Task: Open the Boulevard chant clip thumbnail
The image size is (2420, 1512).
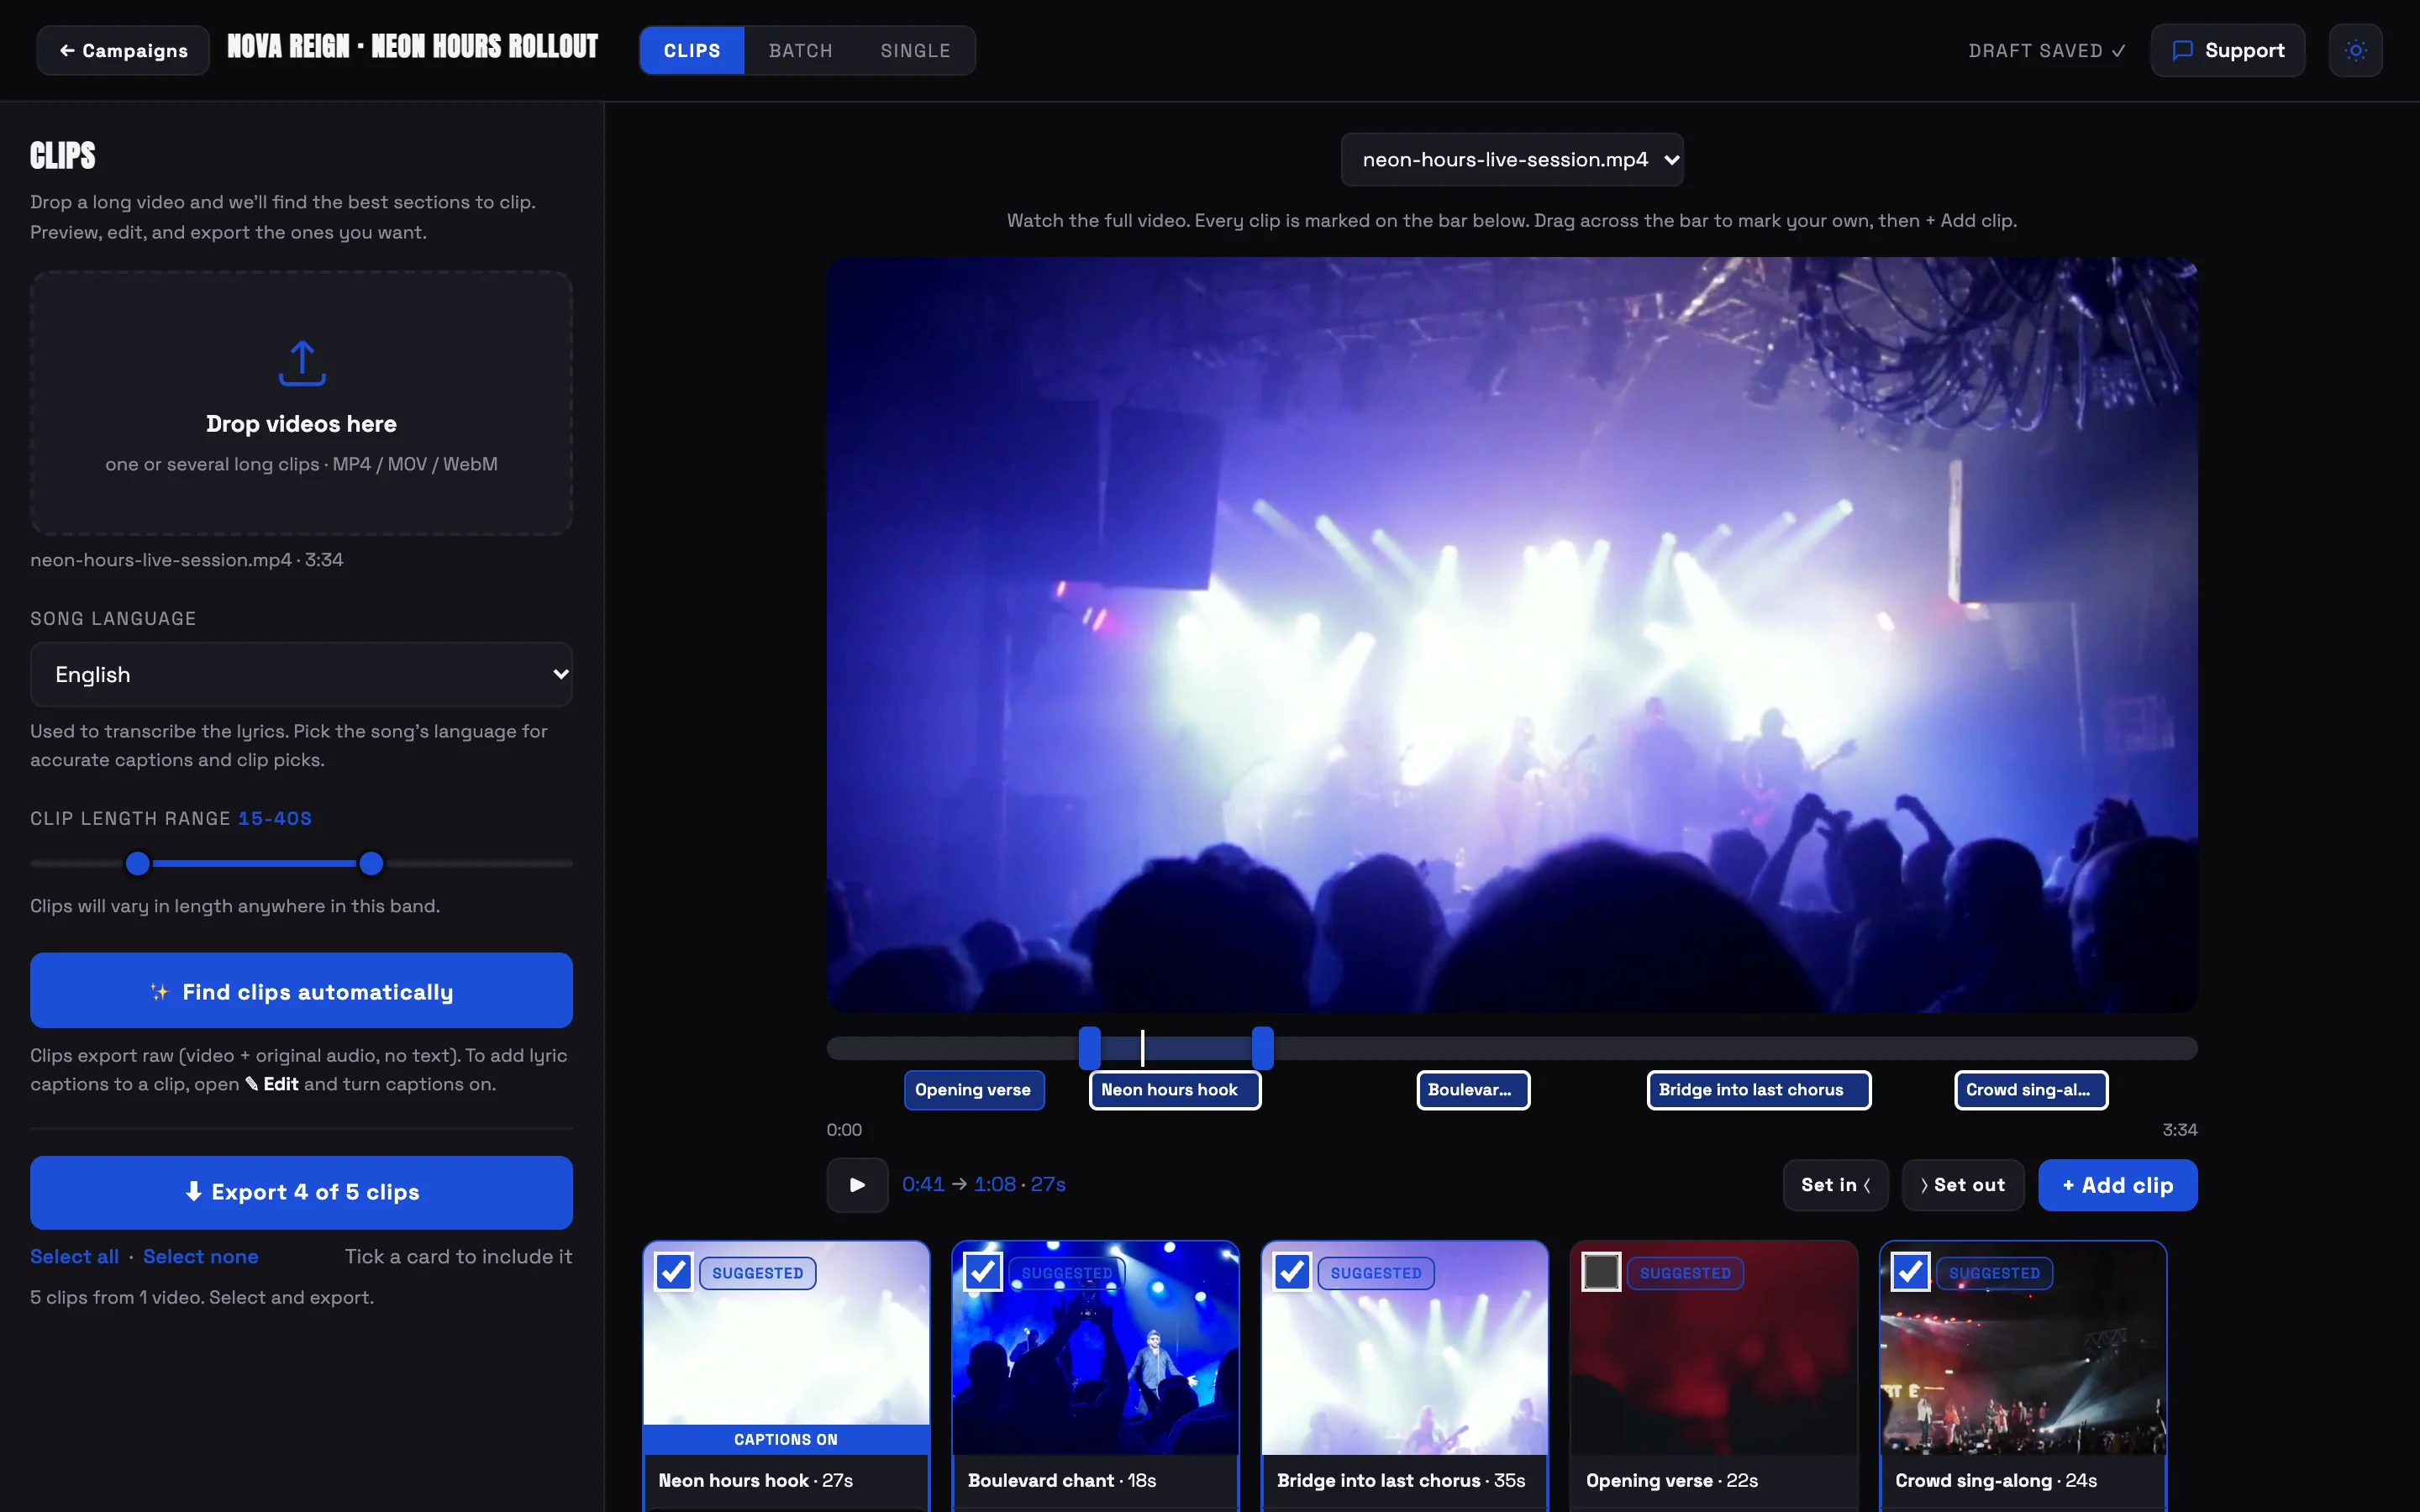Action: [1095, 1348]
